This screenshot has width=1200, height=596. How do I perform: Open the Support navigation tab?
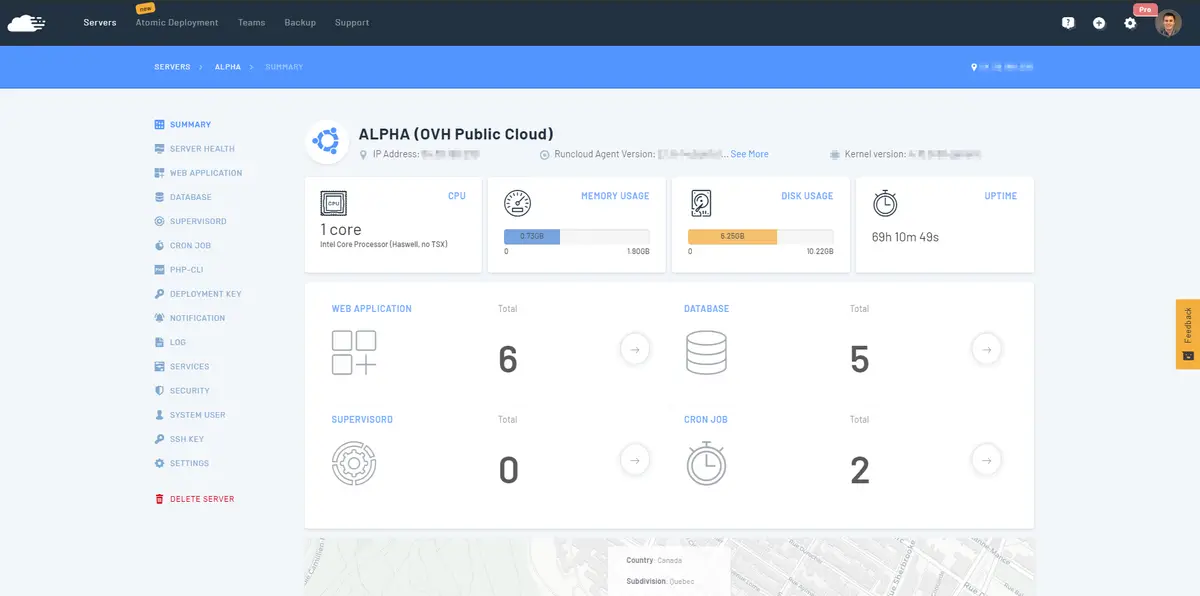pos(352,23)
